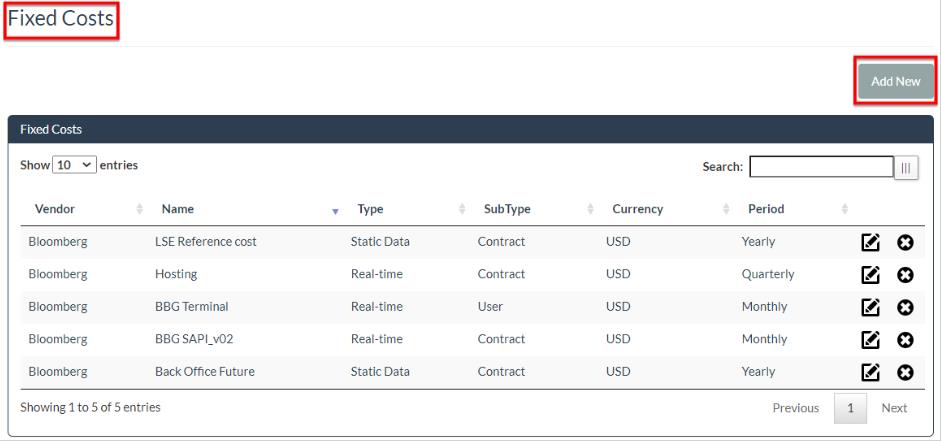Go to the Previous page
Image resolution: width=941 pixels, height=441 pixels.
point(795,408)
